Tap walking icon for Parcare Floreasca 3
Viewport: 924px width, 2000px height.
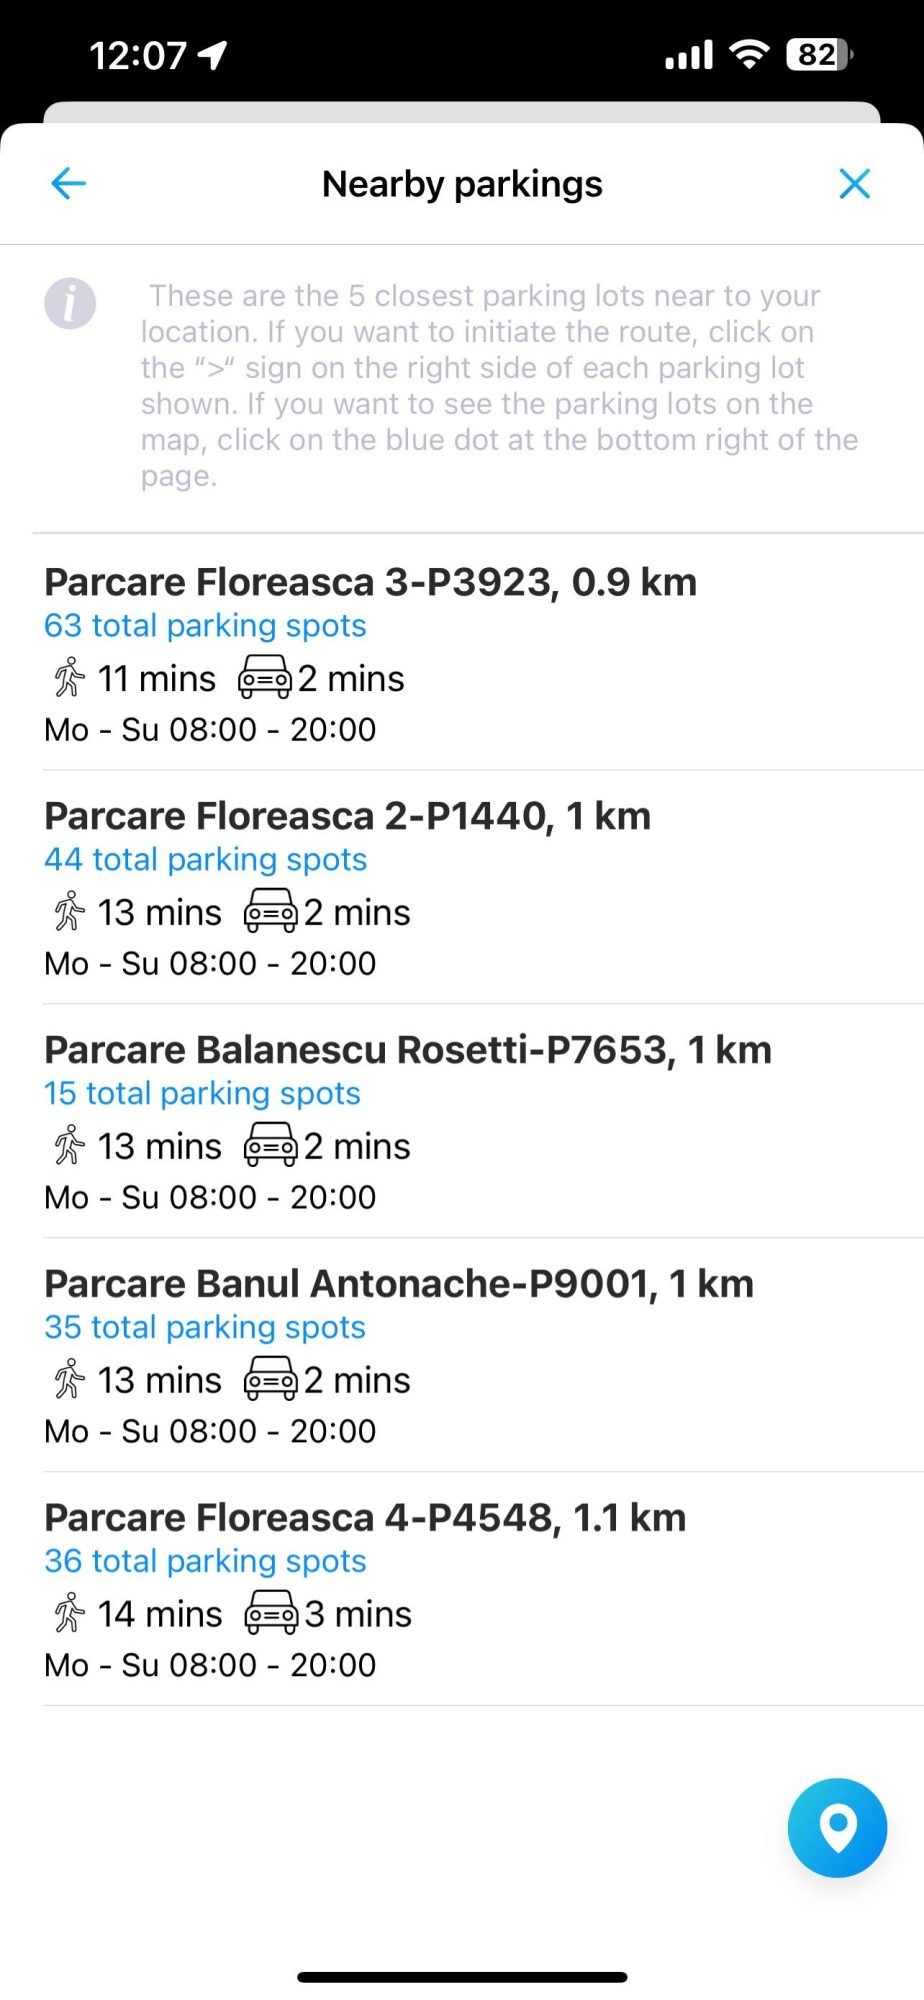[69, 678]
